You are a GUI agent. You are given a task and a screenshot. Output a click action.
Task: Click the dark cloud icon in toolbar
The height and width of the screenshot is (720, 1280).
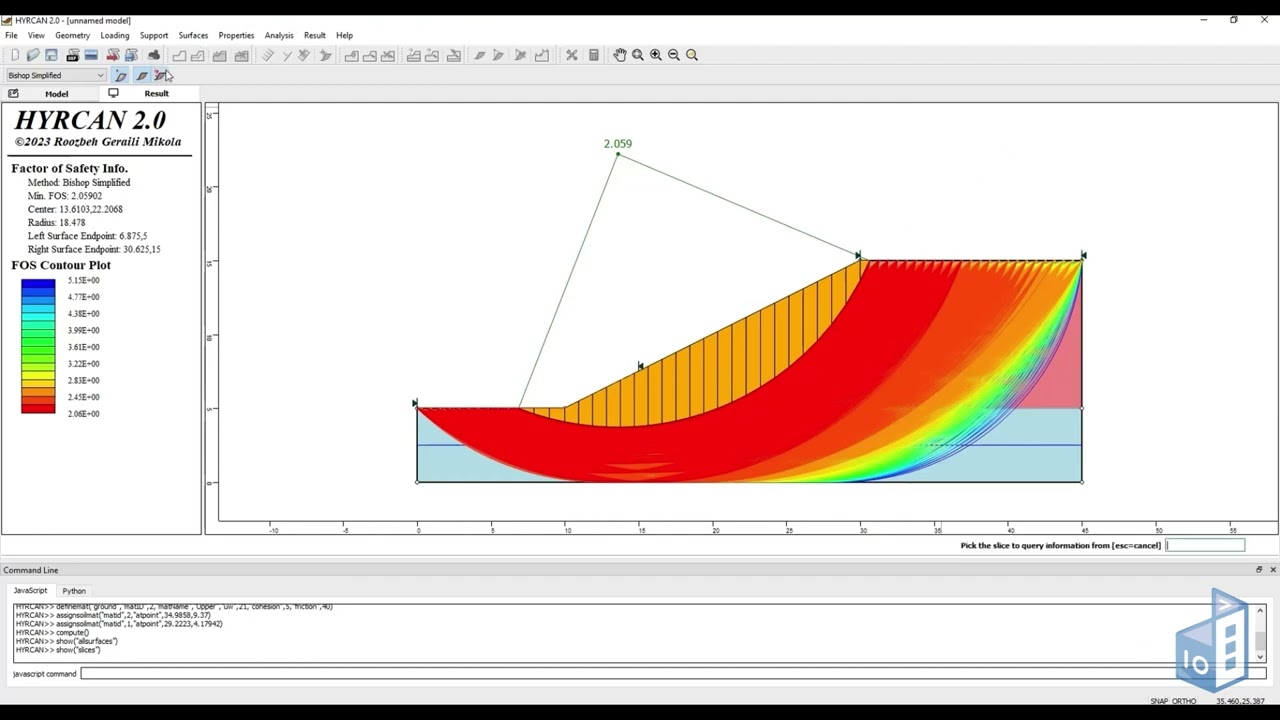153,55
